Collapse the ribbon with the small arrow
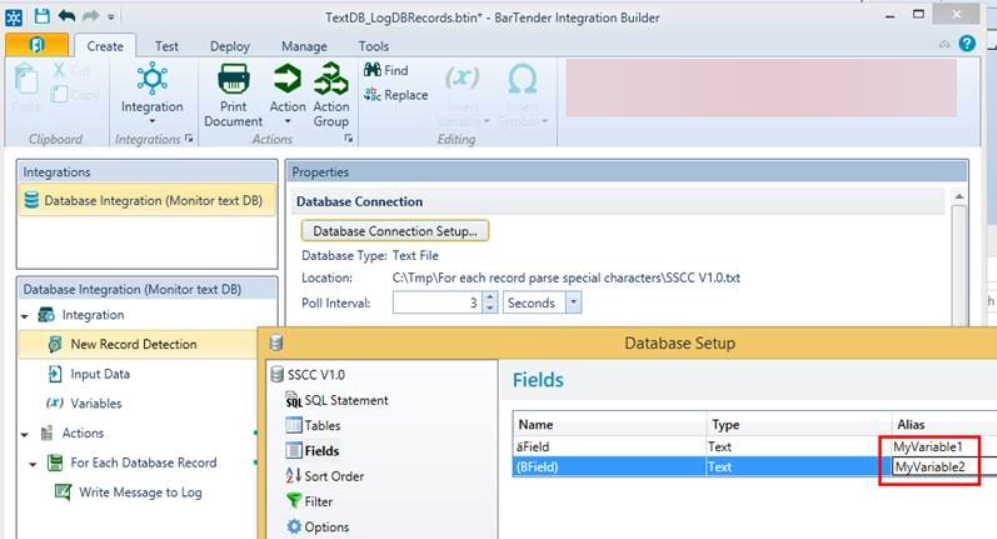 click(x=944, y=44)
